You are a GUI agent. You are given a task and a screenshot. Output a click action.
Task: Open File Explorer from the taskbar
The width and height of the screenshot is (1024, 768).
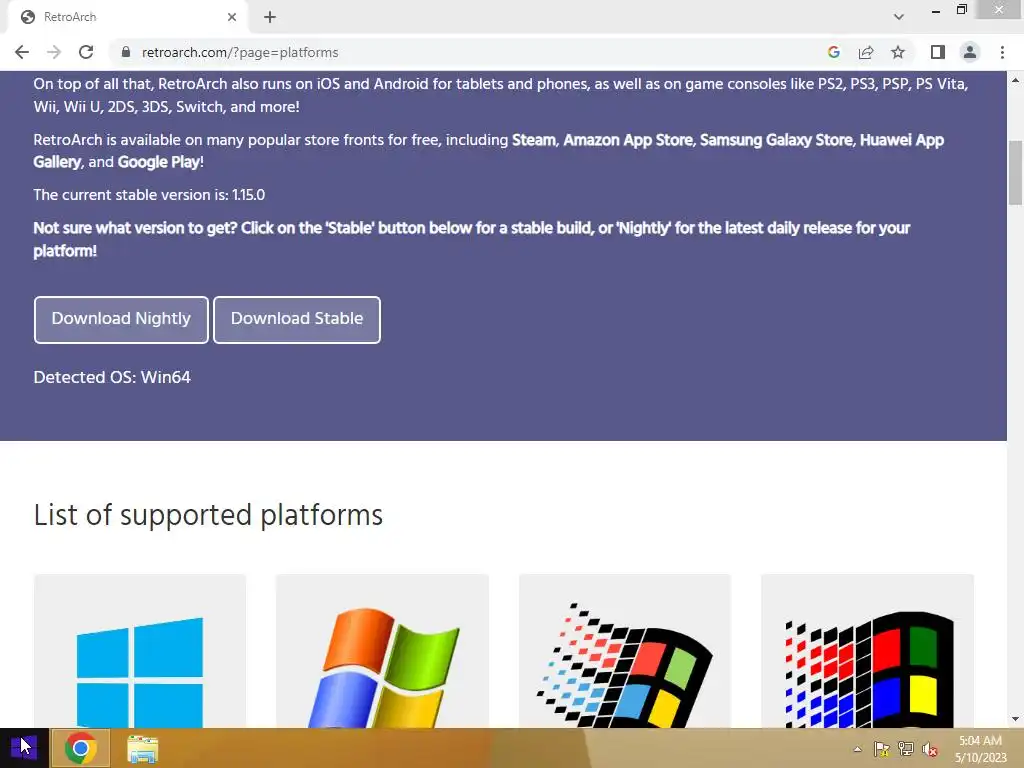click(142, 748)
